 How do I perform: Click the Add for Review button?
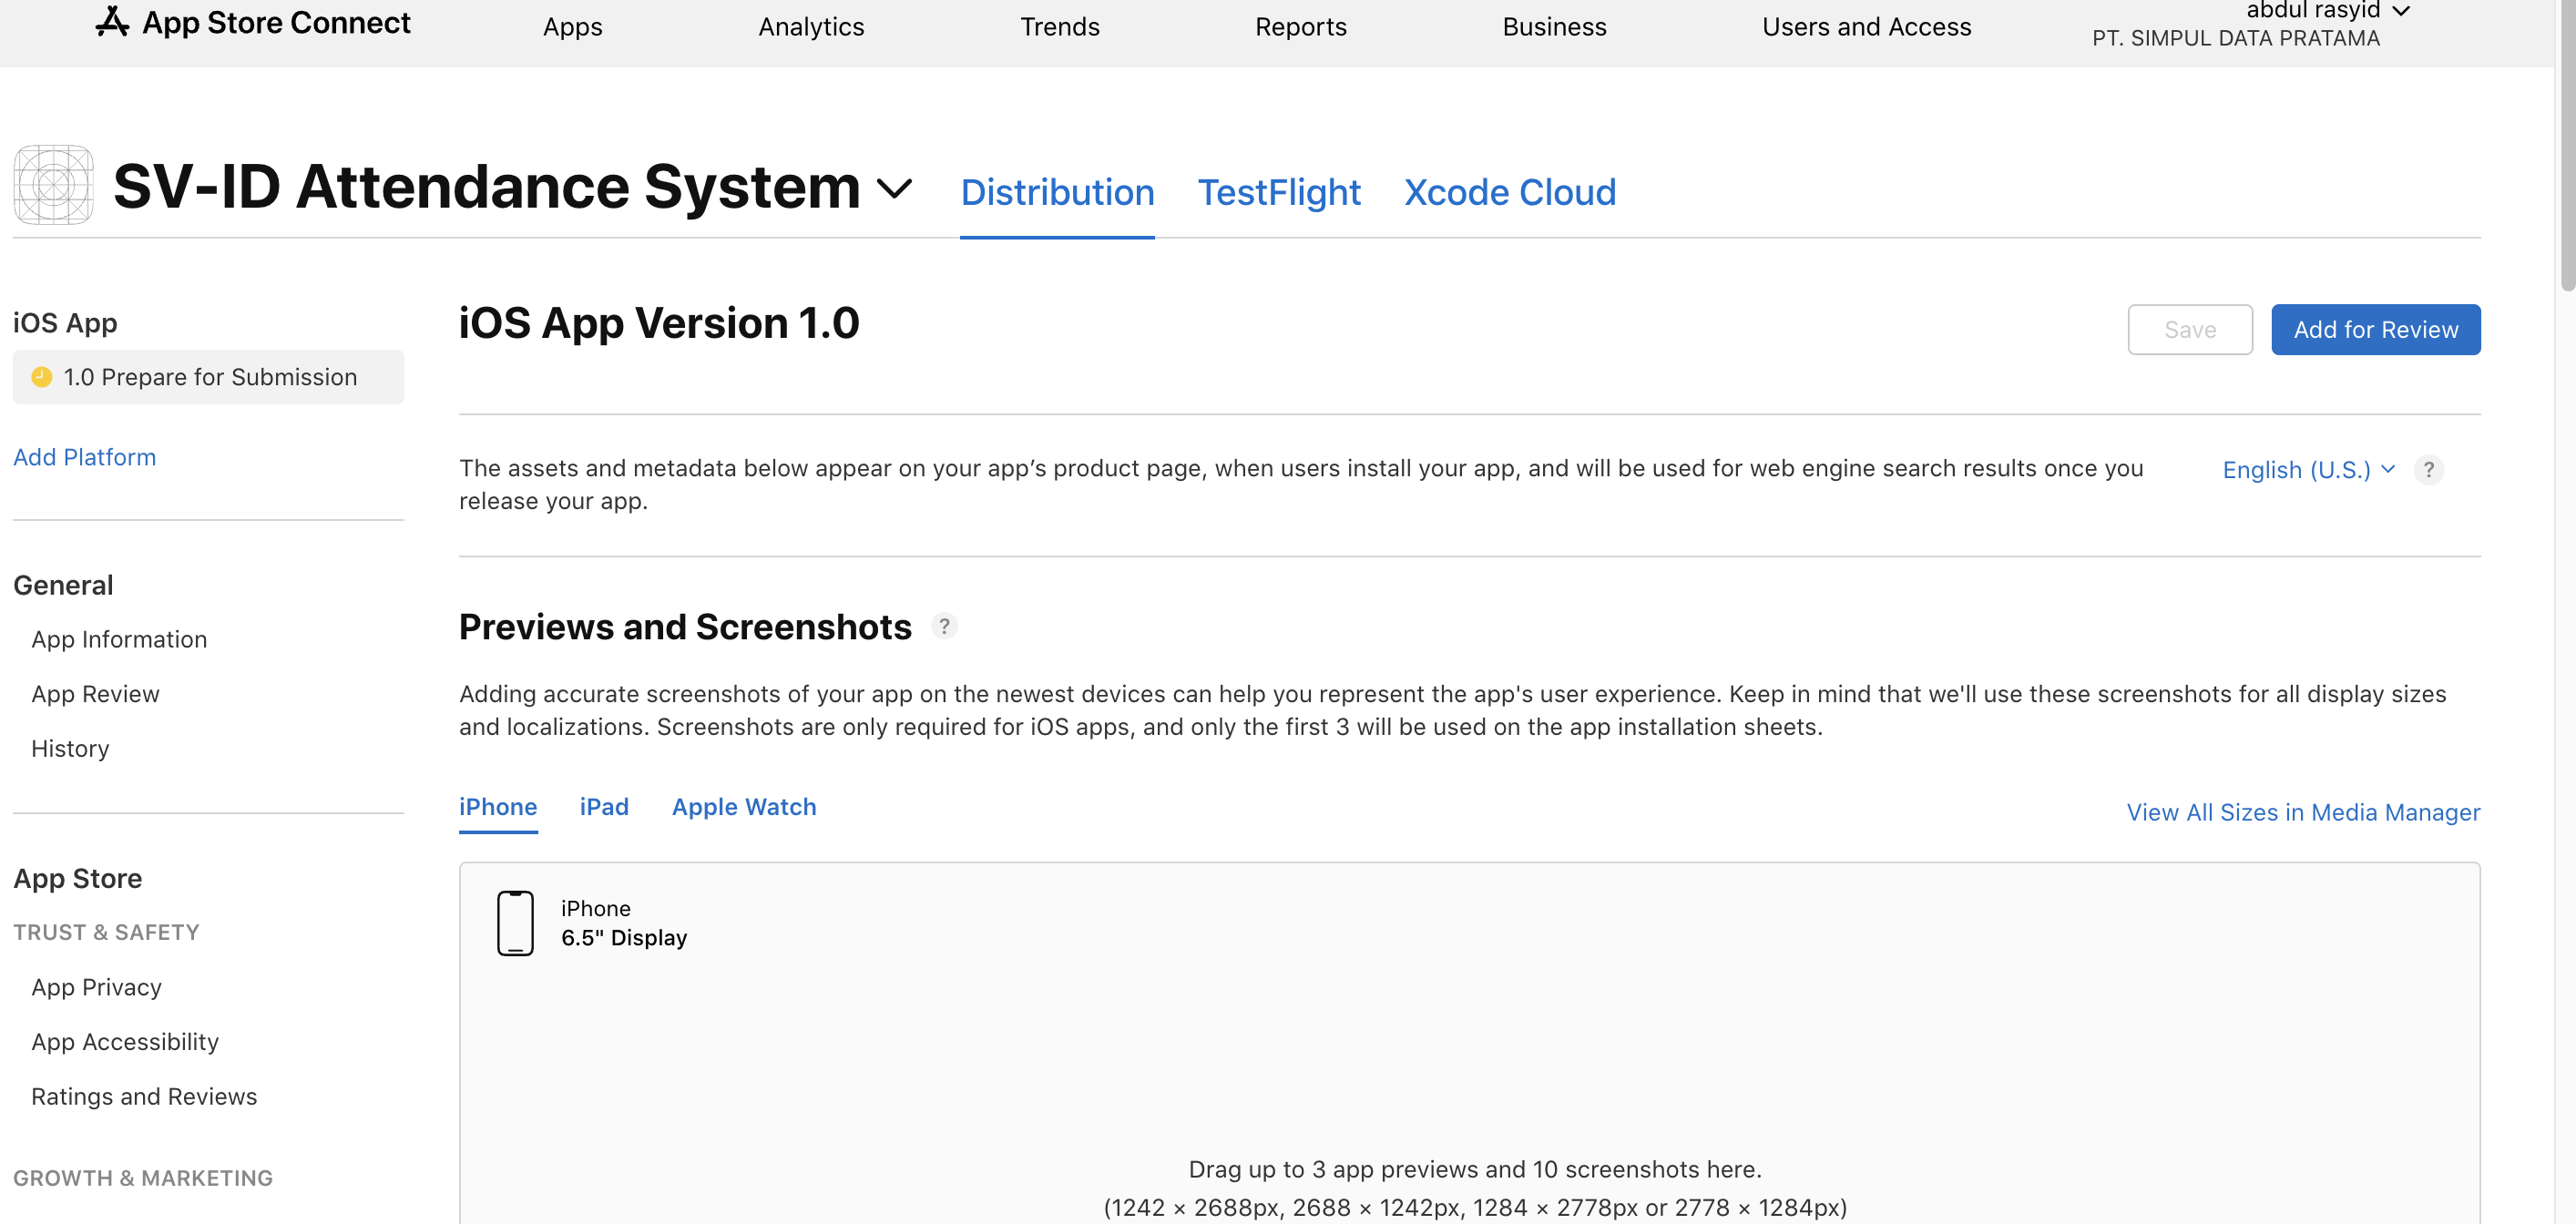tap(2375, 330)
